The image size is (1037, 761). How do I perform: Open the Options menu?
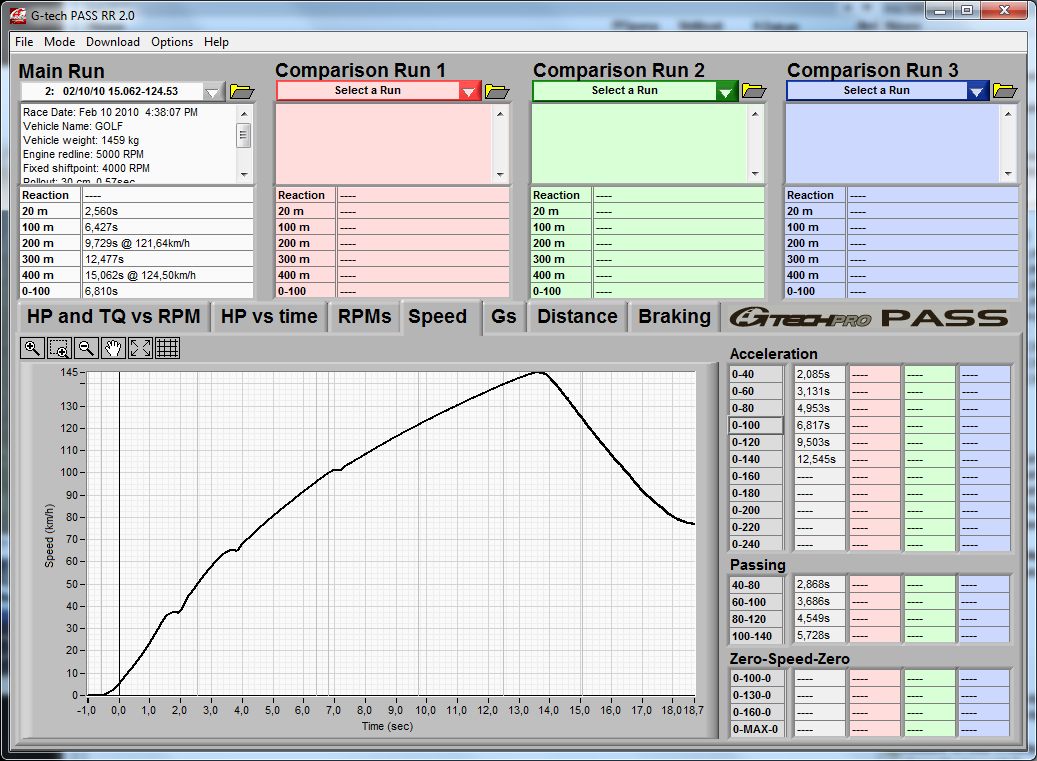(172, 42)
